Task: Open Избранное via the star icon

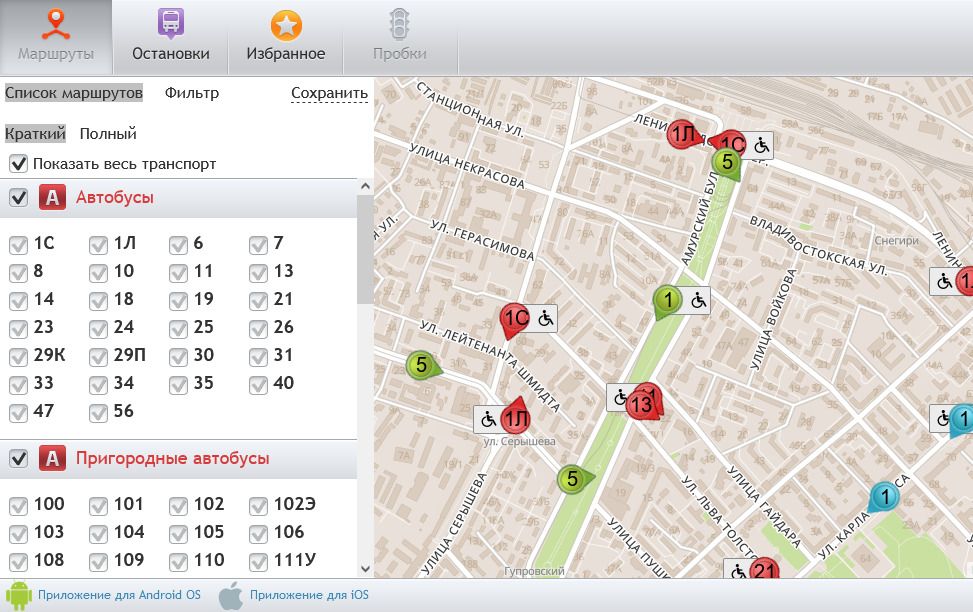Action: coord(286,24)
